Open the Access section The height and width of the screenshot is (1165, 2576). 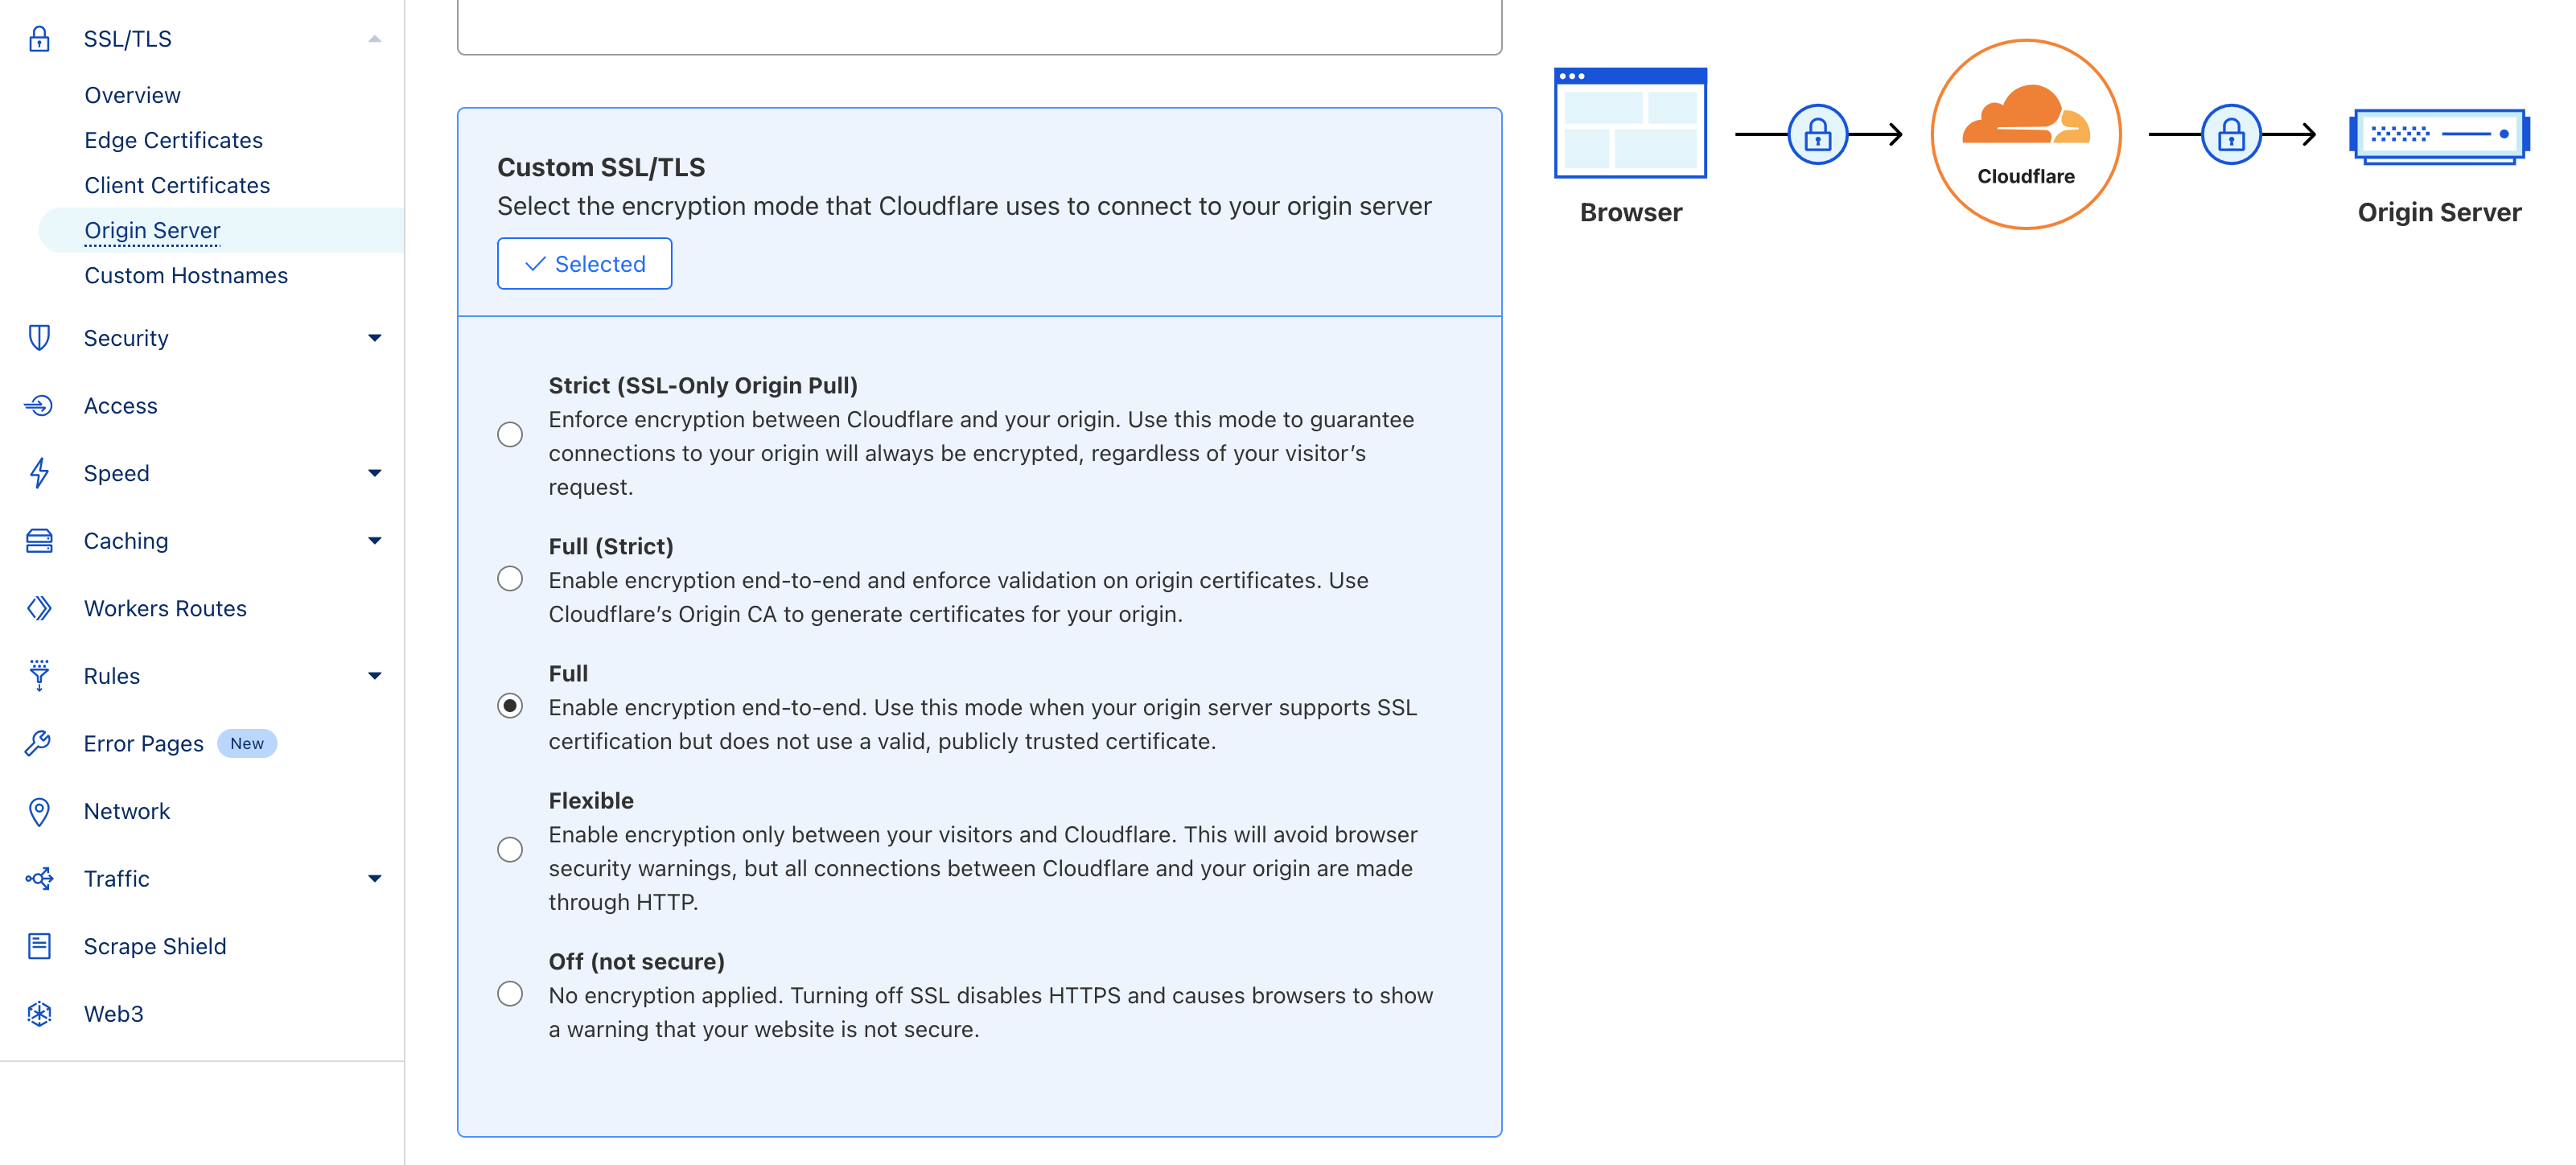pyautogui.click(x=120, y=405)
